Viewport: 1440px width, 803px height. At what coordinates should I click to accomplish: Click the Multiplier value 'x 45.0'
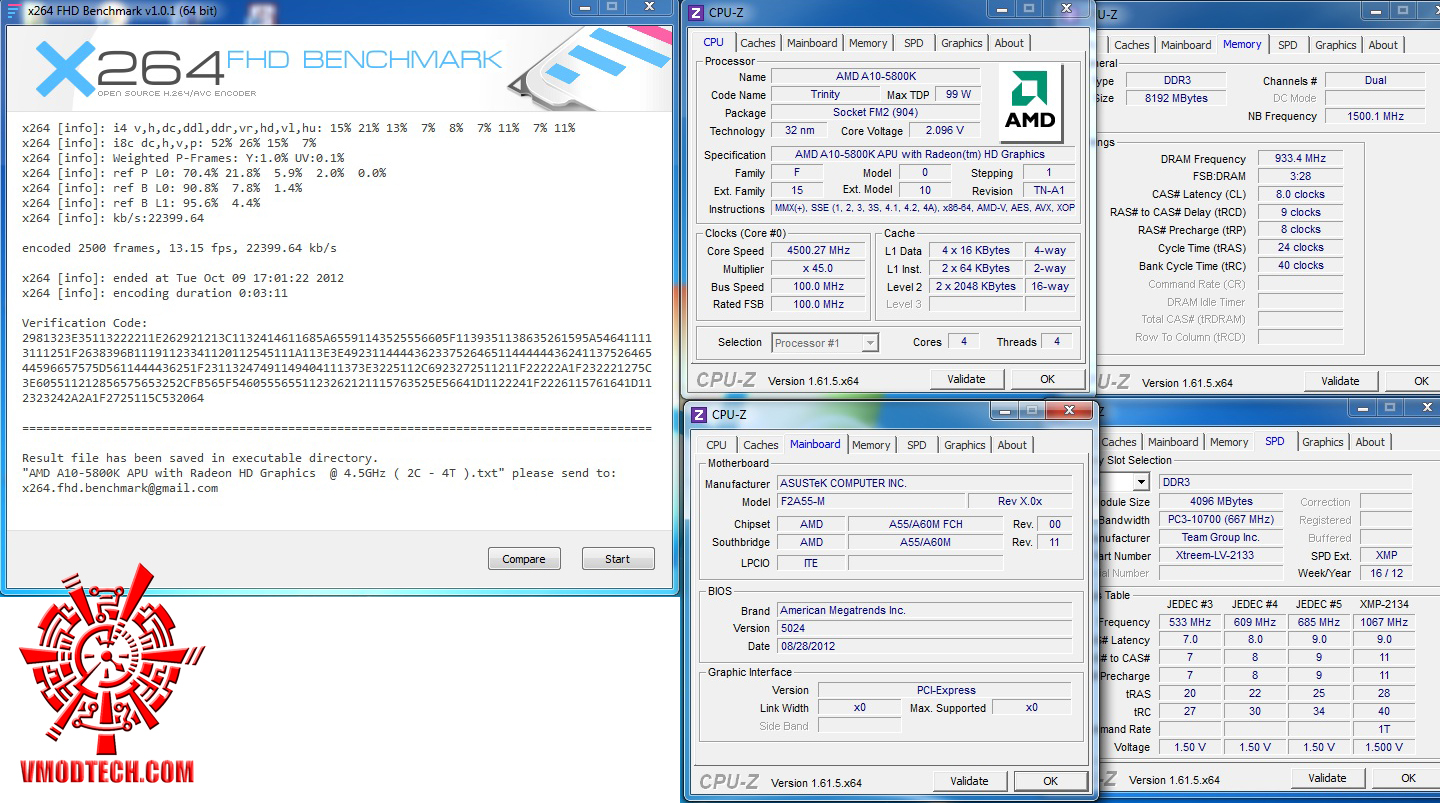[x=819, y=269]
